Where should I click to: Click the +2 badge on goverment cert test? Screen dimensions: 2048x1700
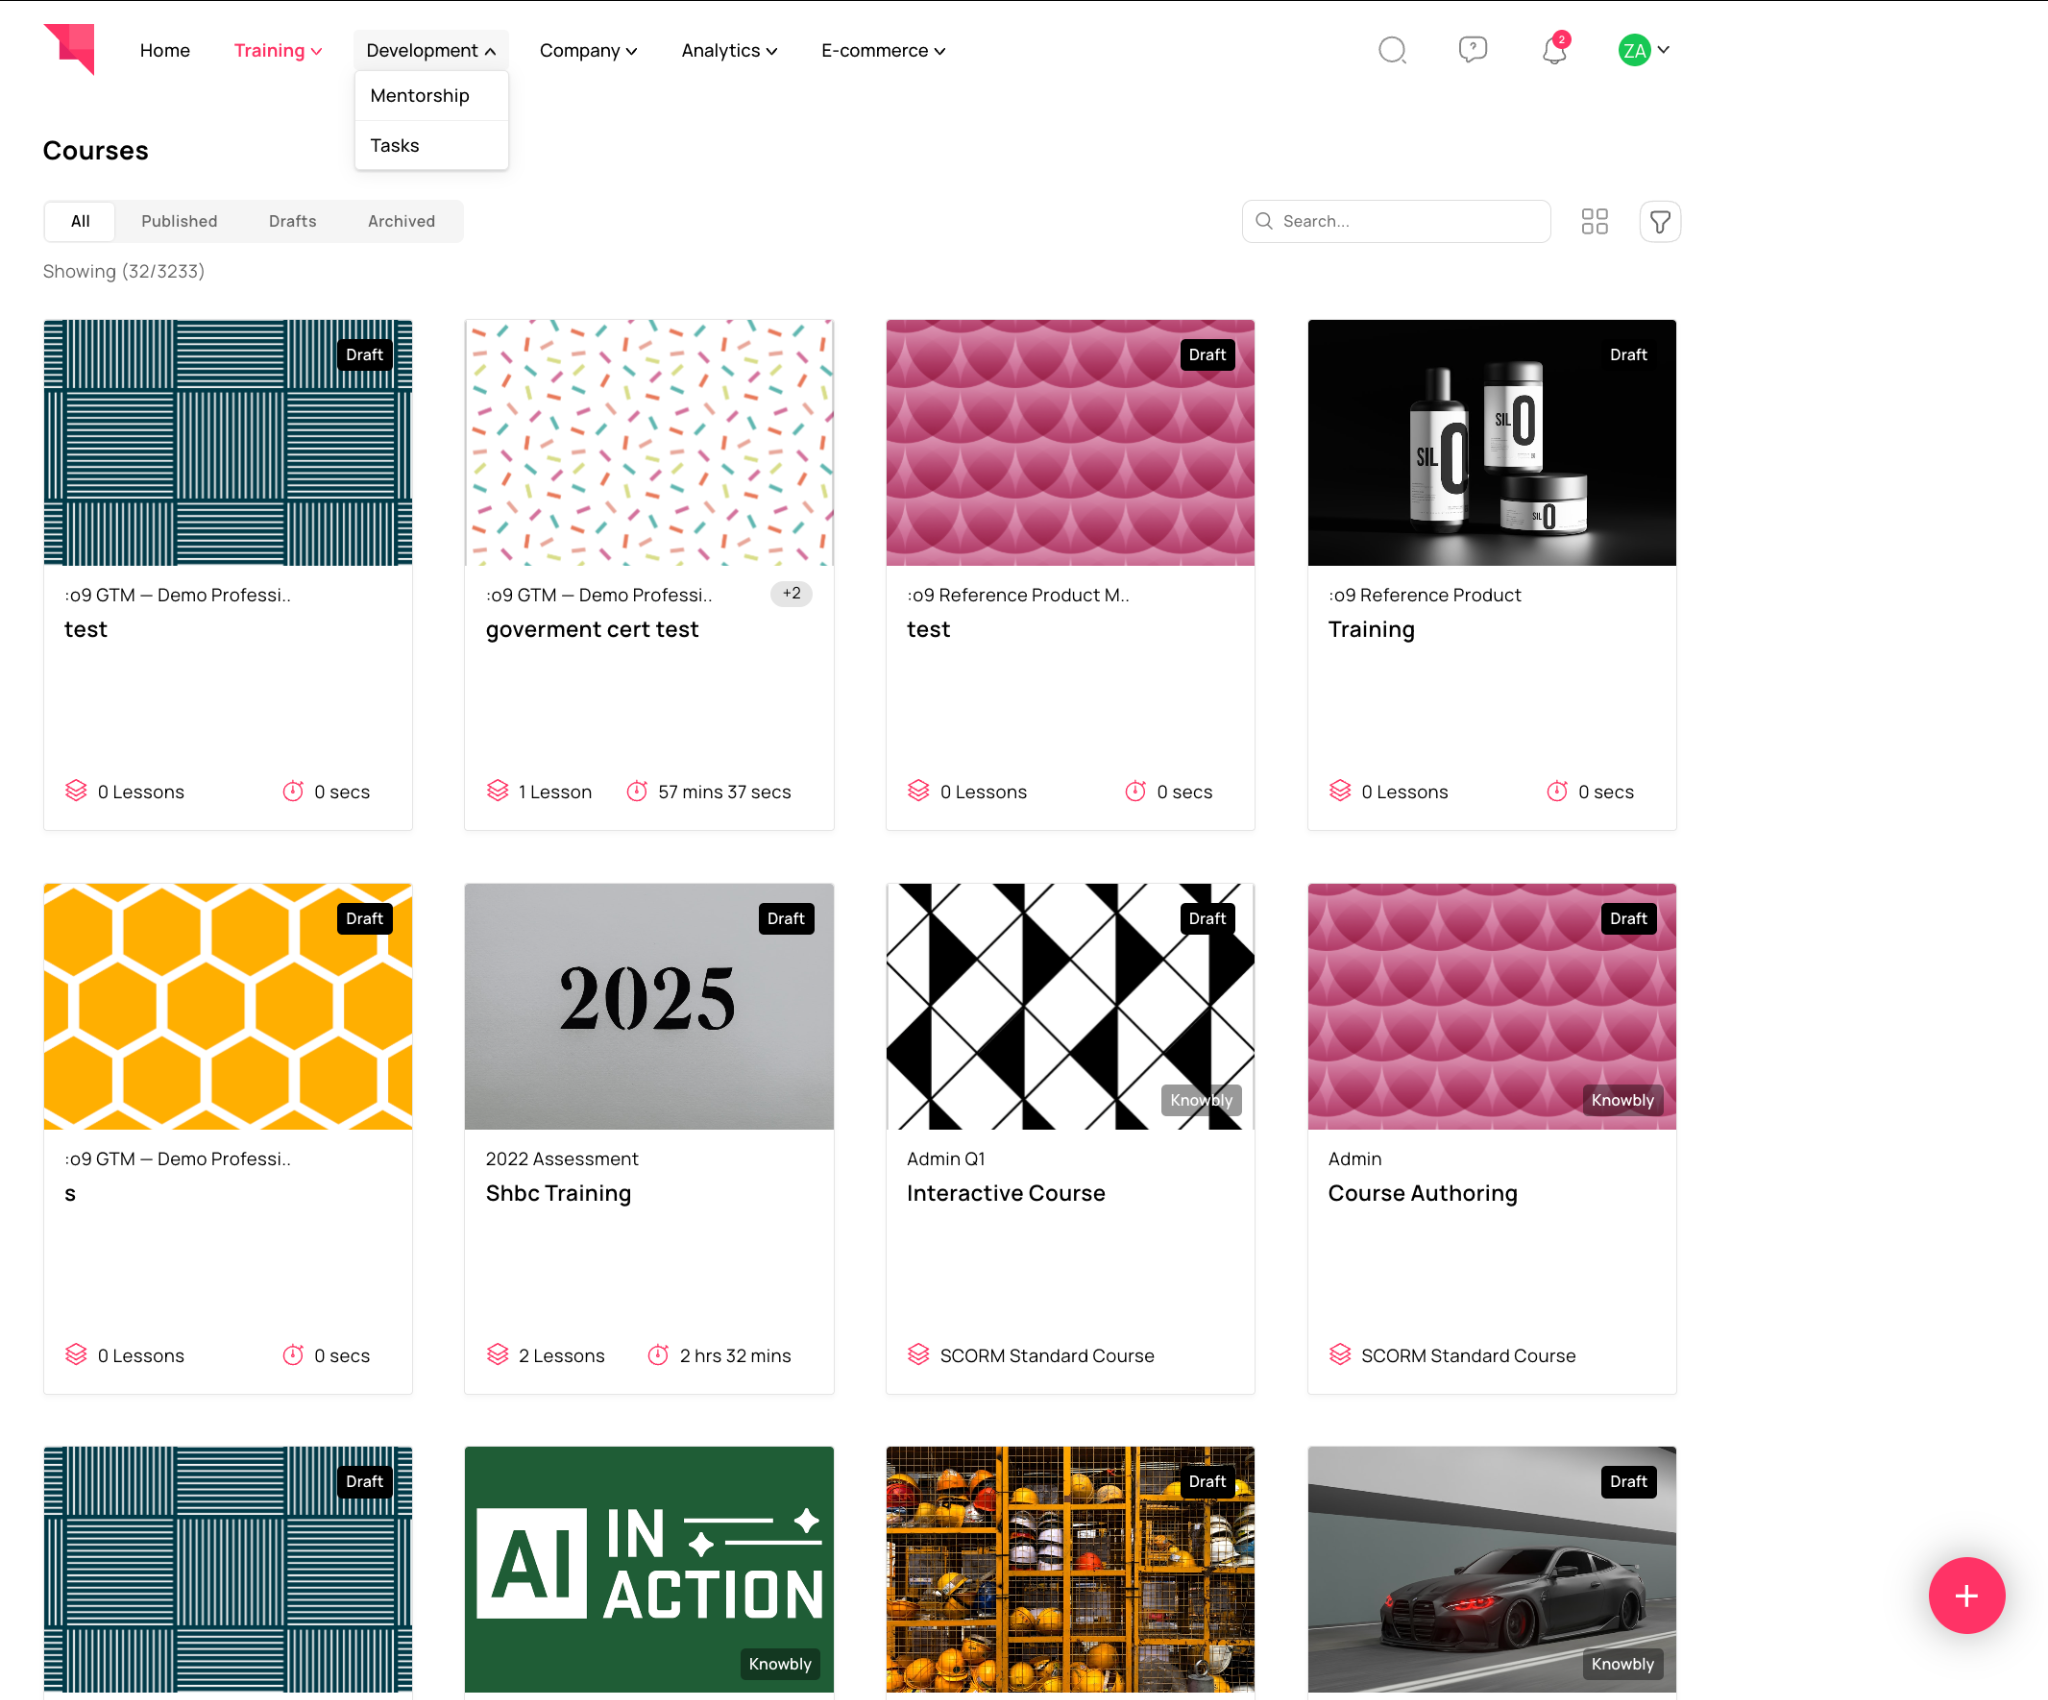point(791,594)
